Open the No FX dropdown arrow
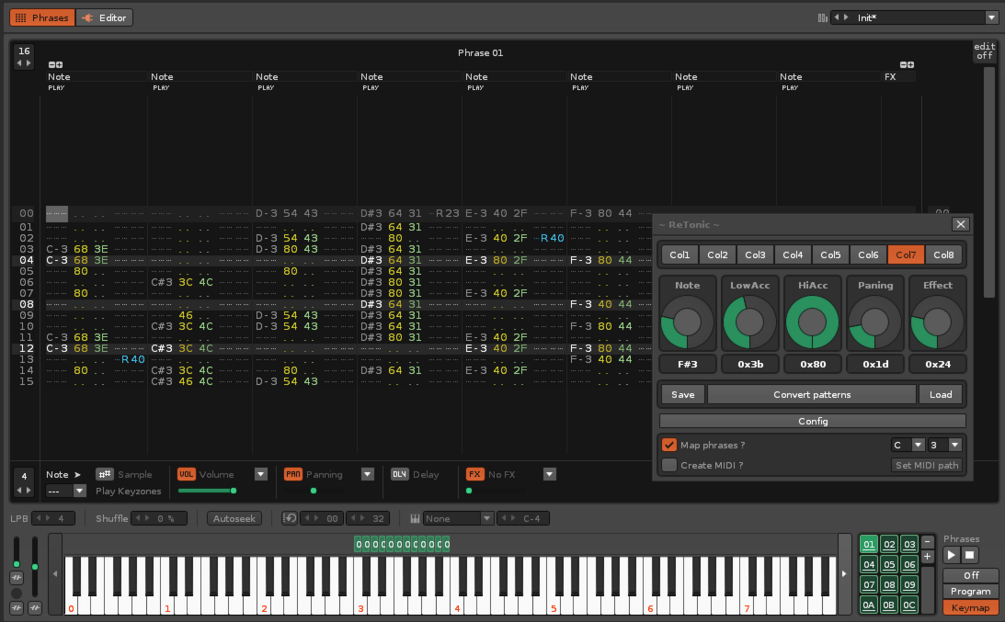The width and height of the screenshot is (1005, 622). tap(549, 475)
